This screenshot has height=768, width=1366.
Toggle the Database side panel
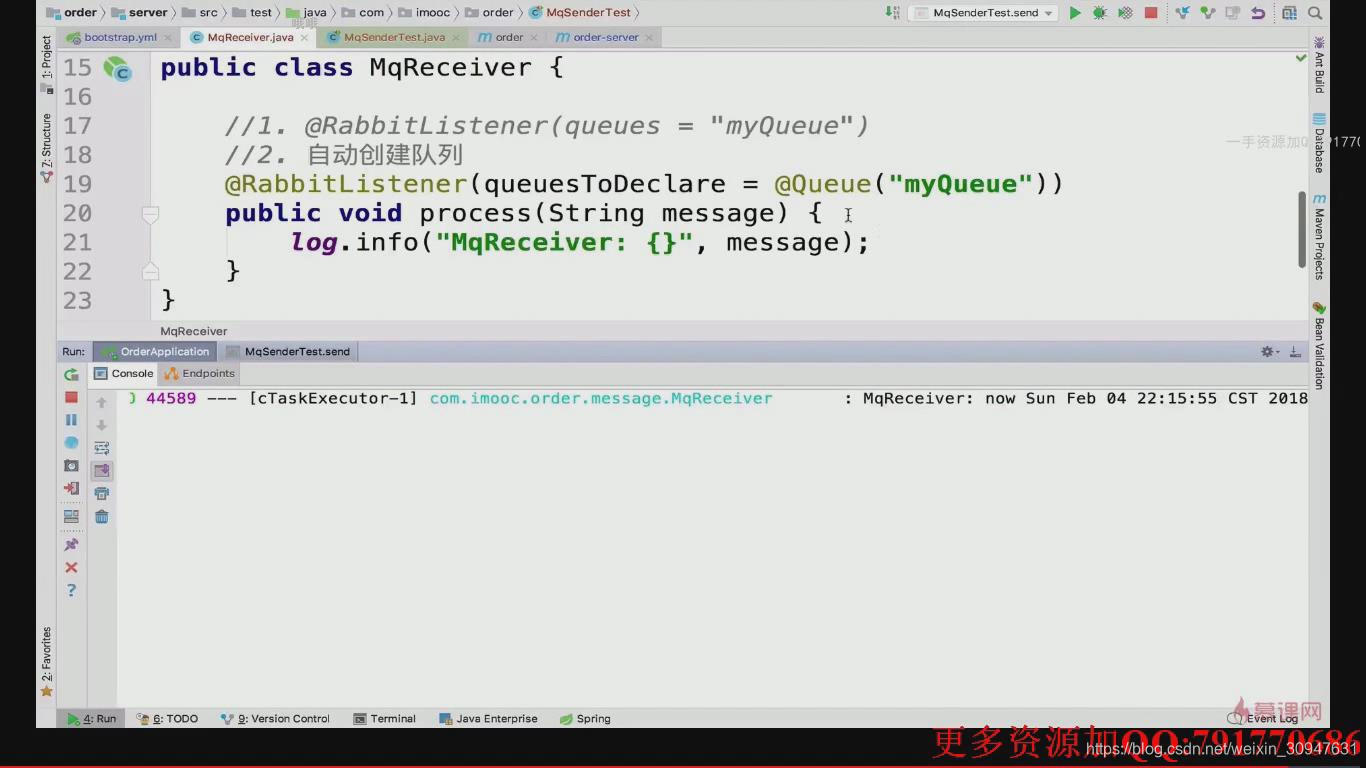(x=1319, y=143)
